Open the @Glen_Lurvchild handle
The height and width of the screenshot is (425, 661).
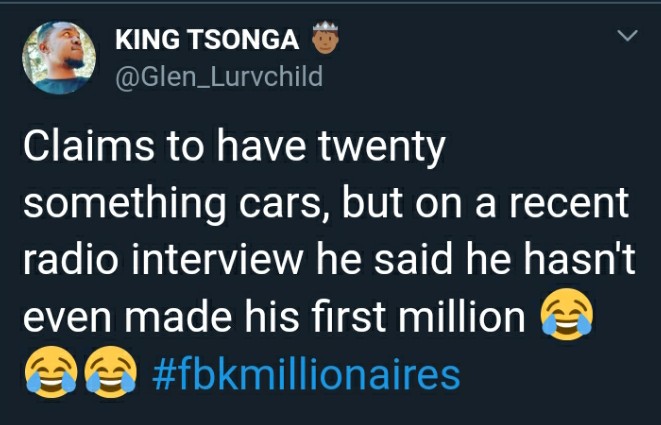pos(219,77)
